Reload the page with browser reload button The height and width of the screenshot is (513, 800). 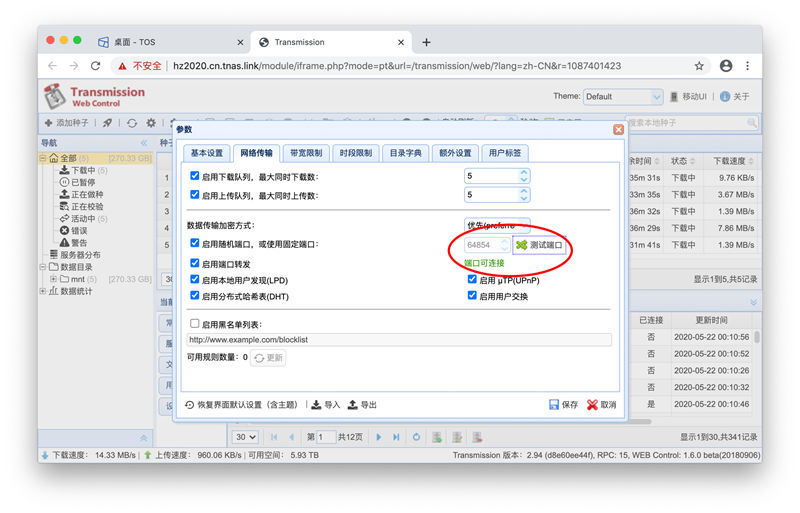coord(95,66)
